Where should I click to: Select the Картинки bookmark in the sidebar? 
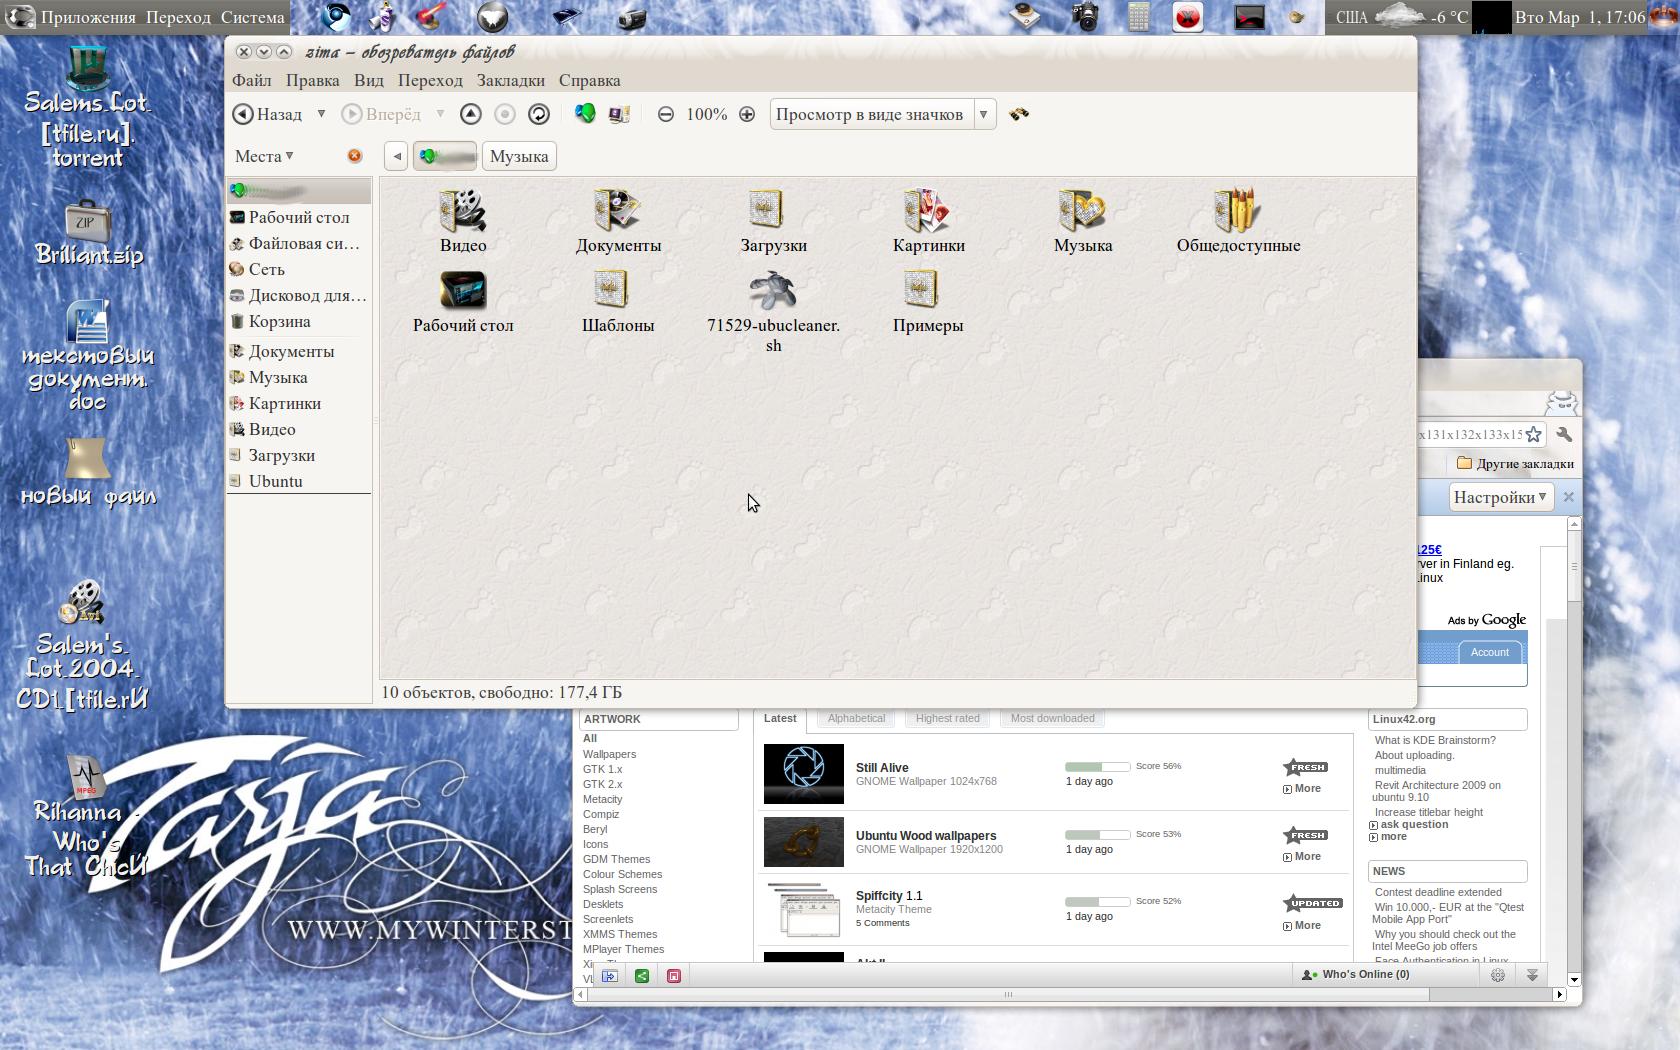(x=298, y=403)
